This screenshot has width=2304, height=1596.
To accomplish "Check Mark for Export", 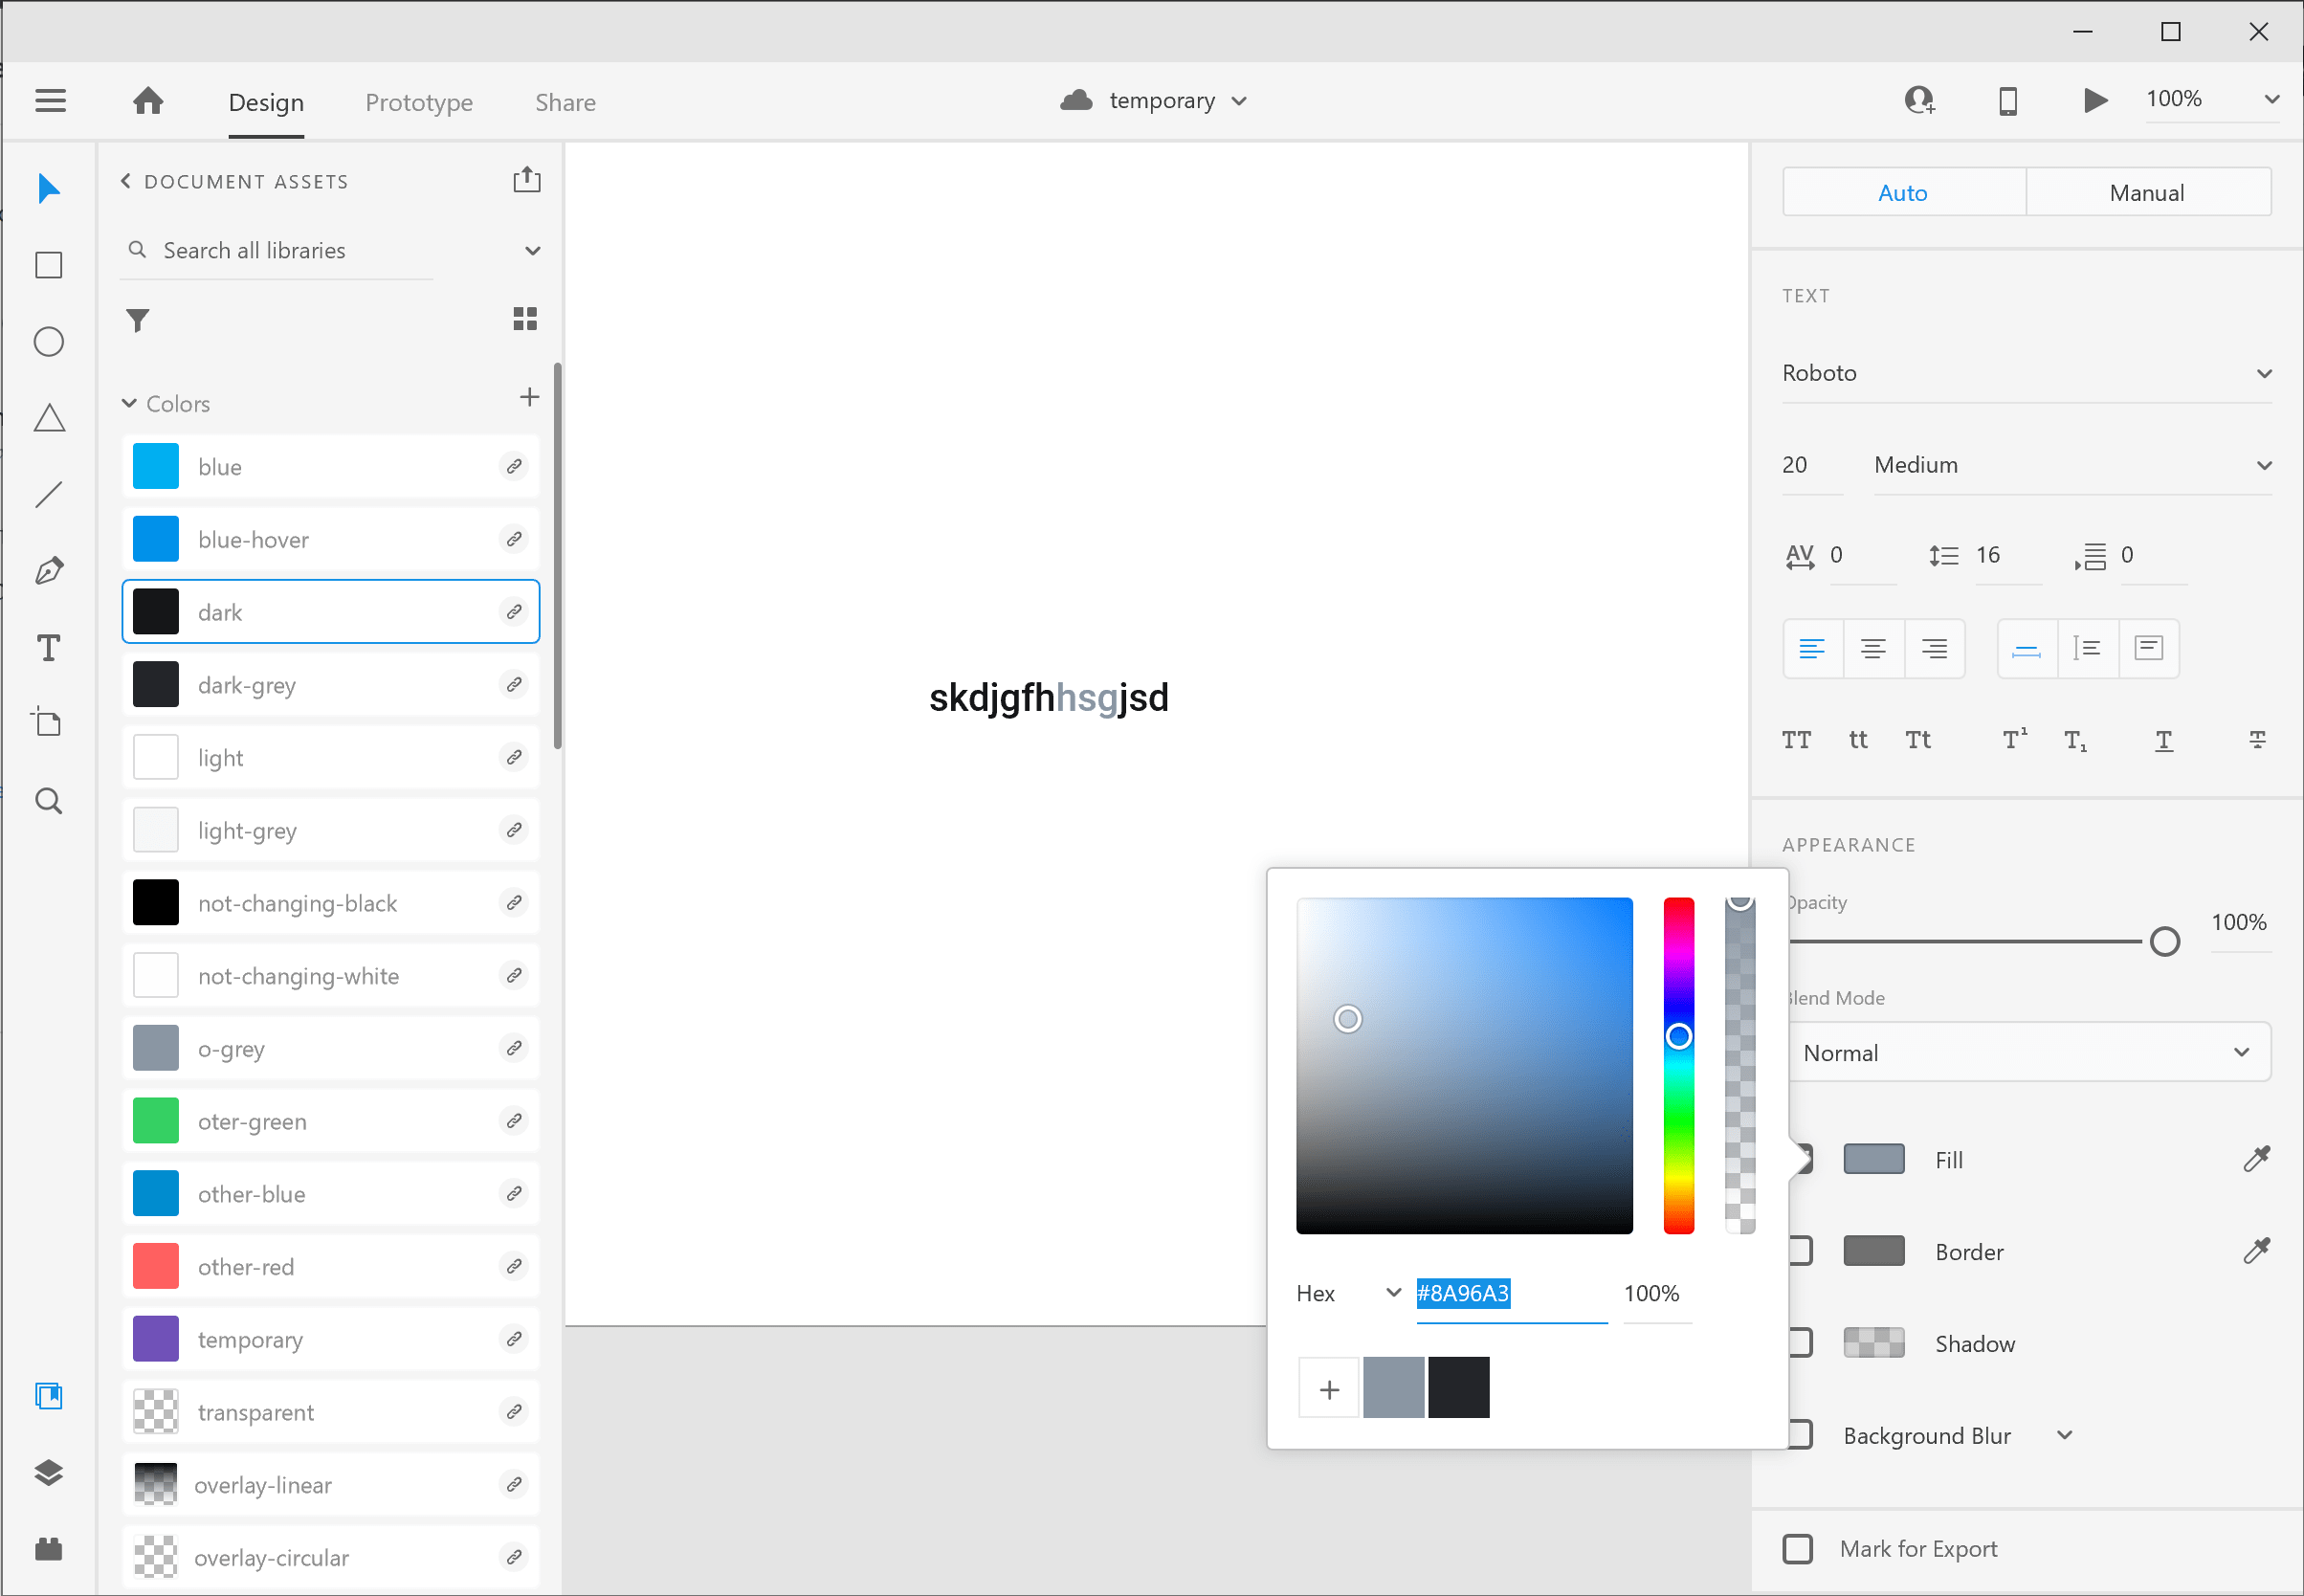I will [1797, 1548].
